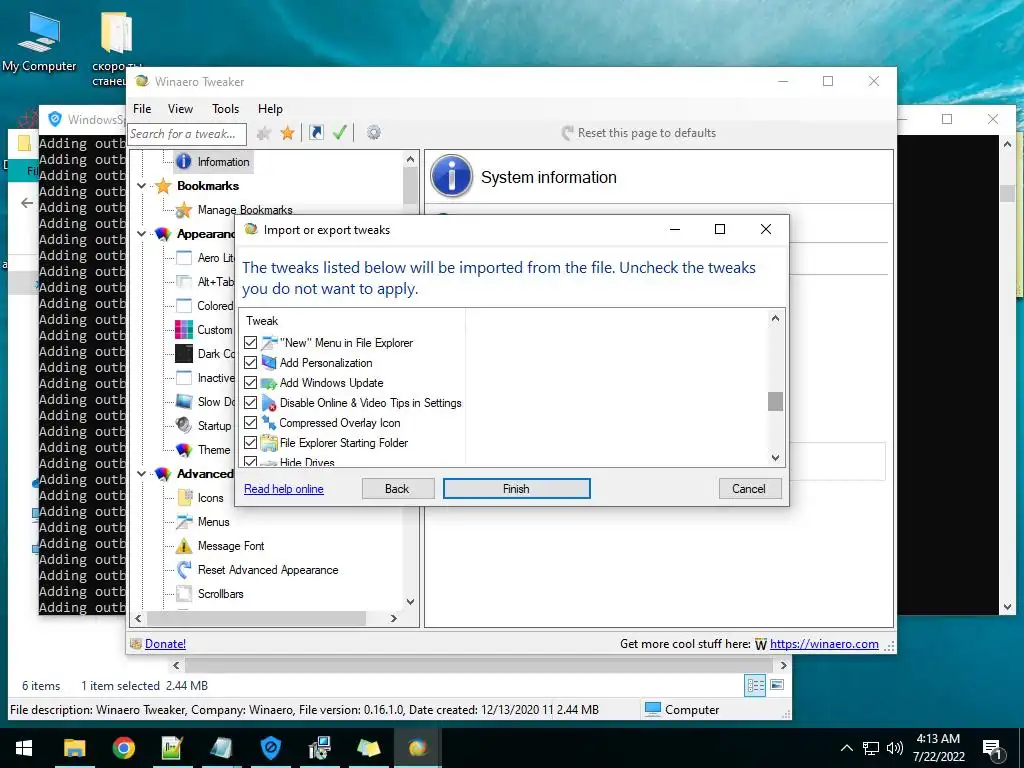Open Reset Advanced Appearance item
The width and height of the screenshot is (1024, 768).
tap(268, 570)
